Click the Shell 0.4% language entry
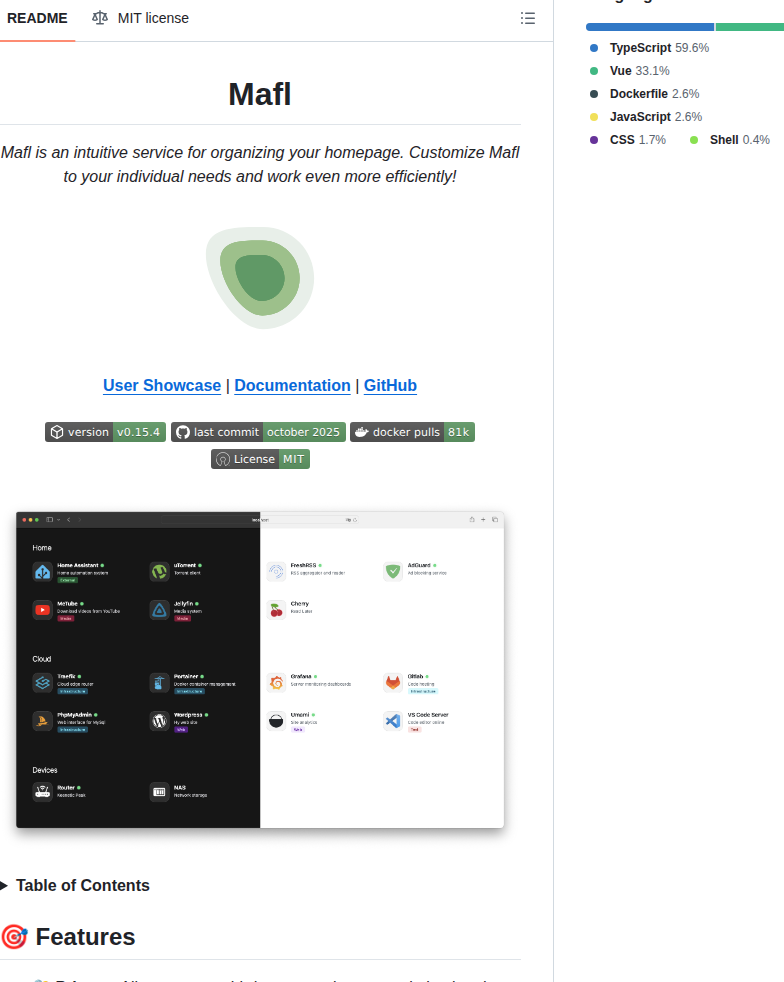784x982 pixels. 730,140
